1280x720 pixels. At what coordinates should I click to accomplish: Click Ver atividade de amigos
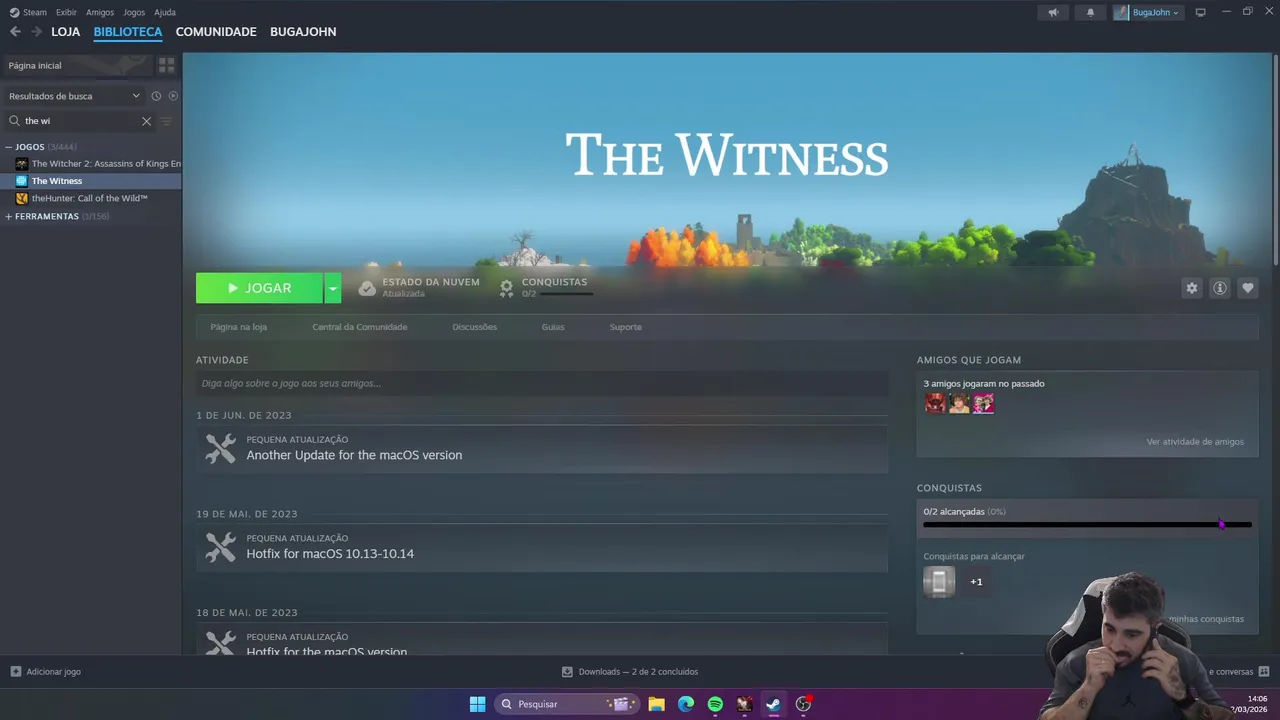1195,442
